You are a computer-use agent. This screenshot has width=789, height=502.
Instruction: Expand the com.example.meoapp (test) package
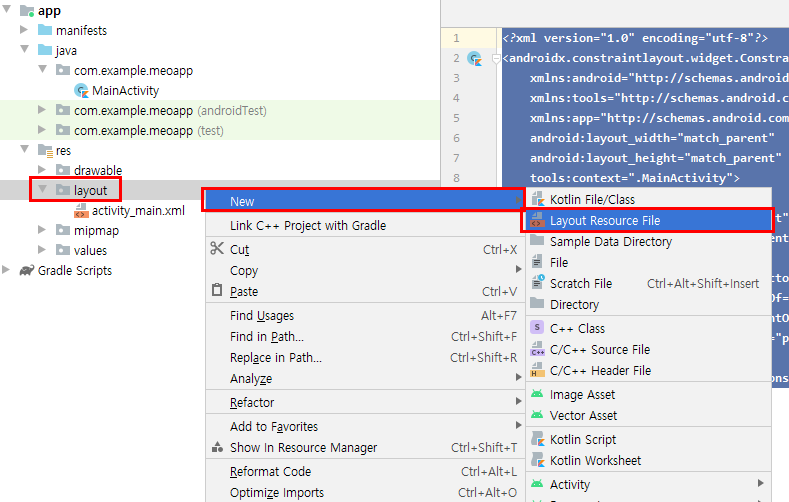[42, 130]
